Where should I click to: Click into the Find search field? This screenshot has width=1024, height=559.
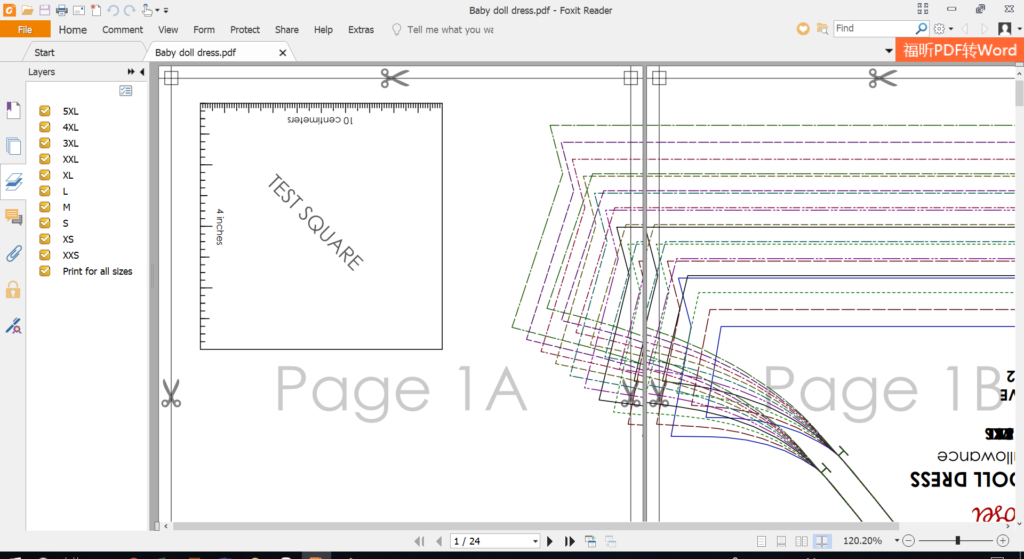[x=874, y=28]
